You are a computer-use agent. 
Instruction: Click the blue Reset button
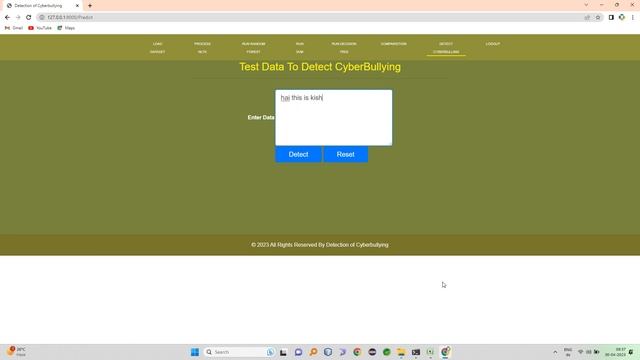click(346, 154)
